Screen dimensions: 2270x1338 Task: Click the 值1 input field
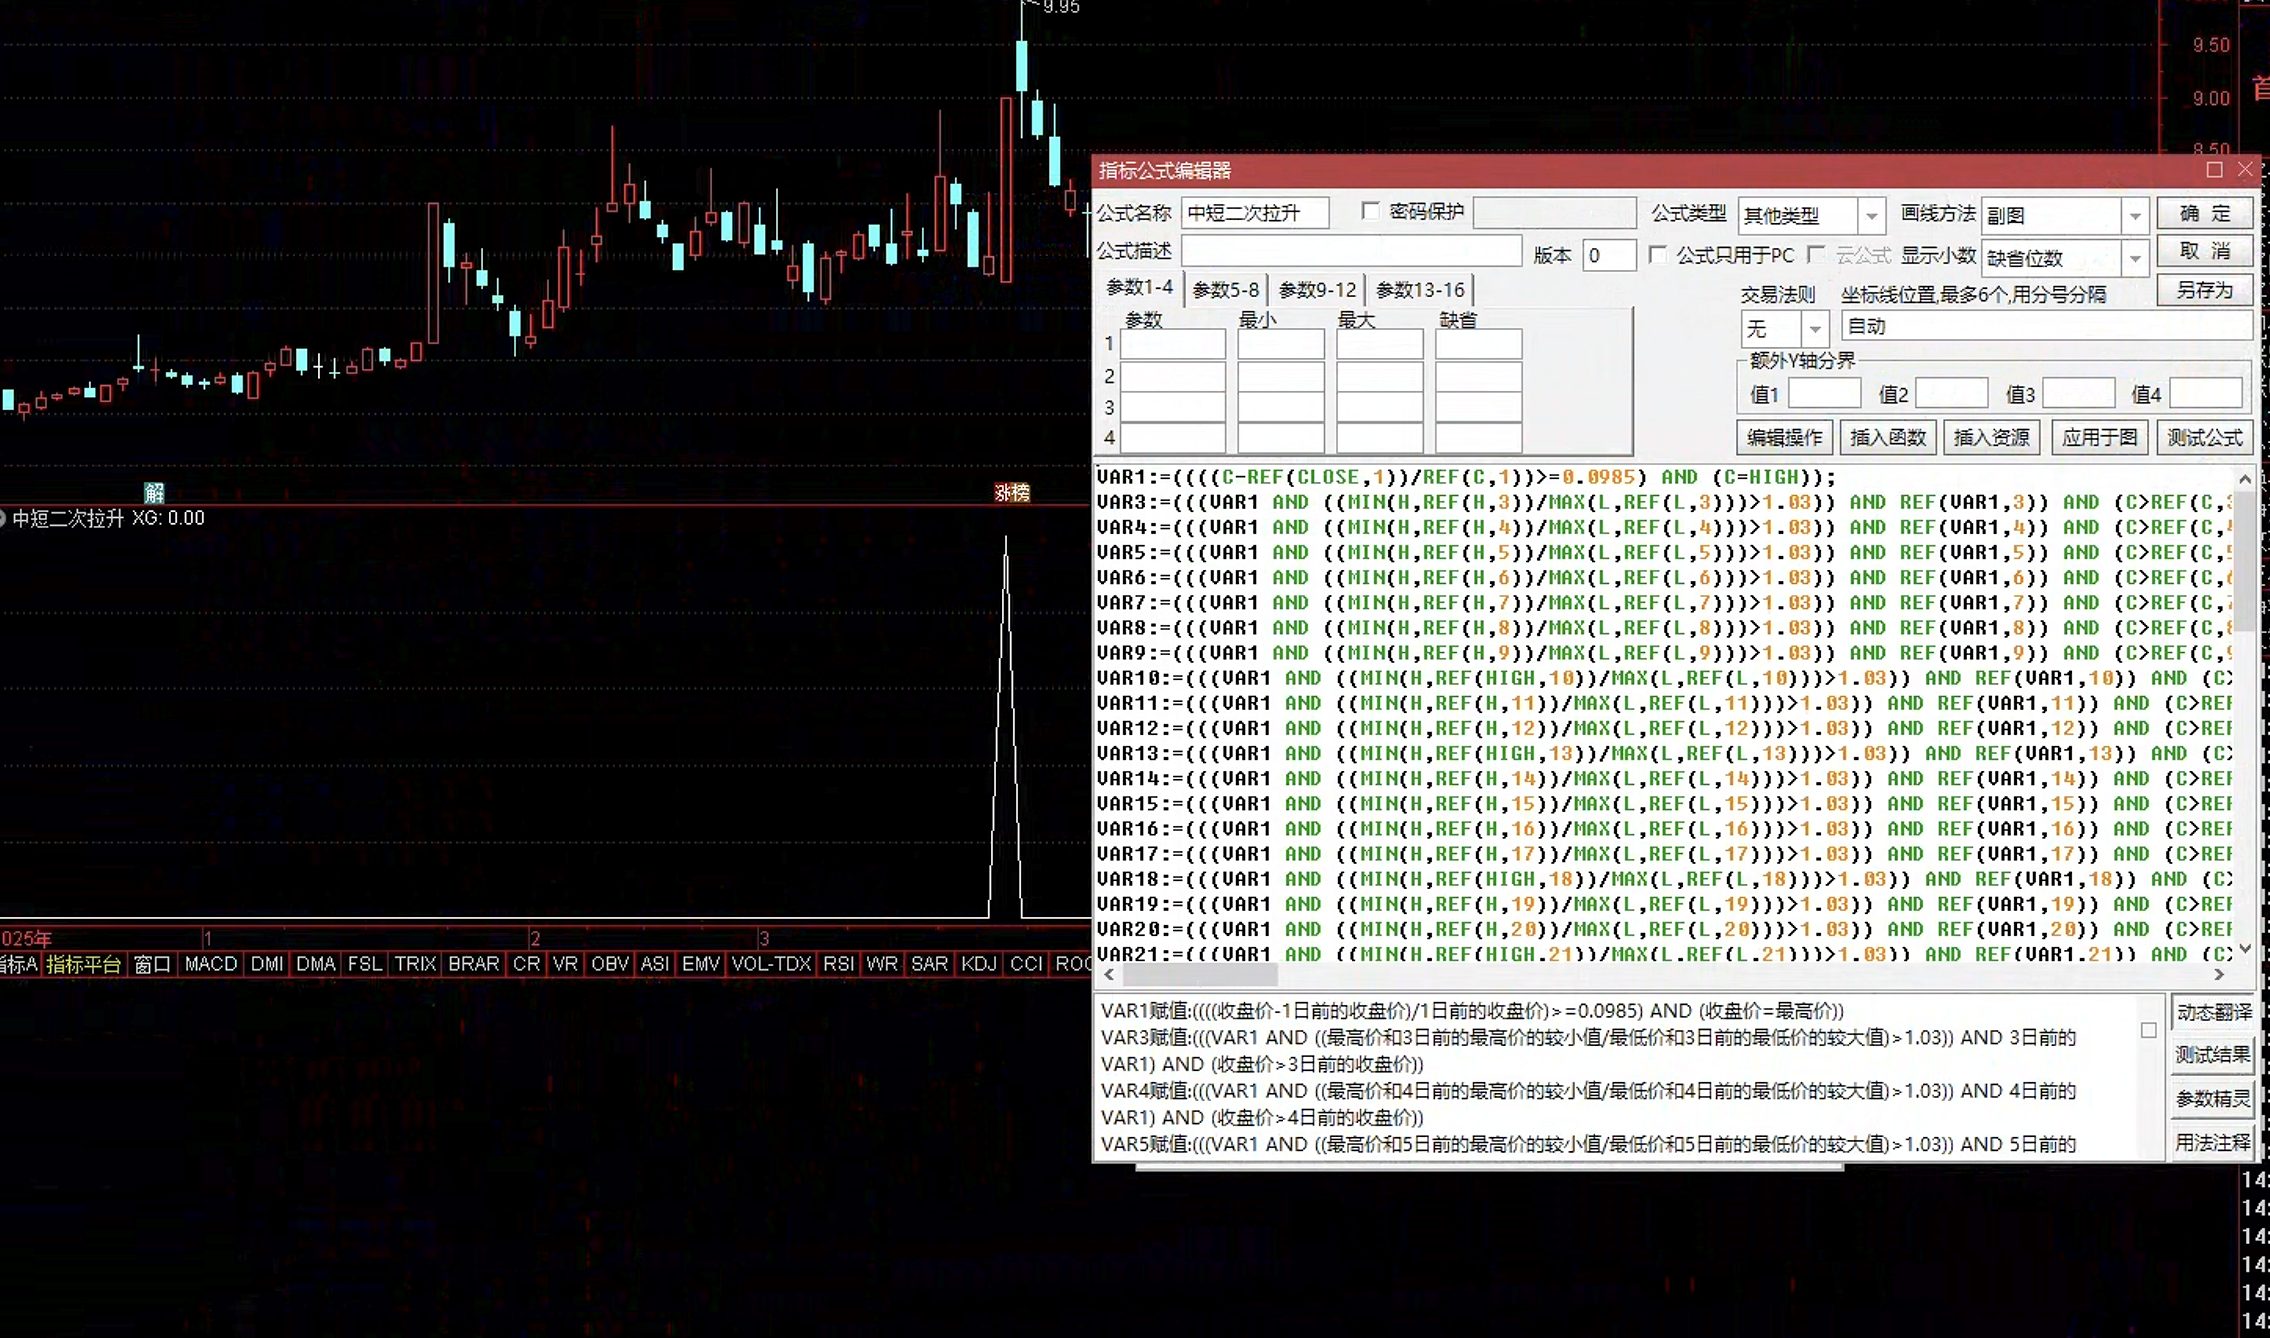point(1824,393)
